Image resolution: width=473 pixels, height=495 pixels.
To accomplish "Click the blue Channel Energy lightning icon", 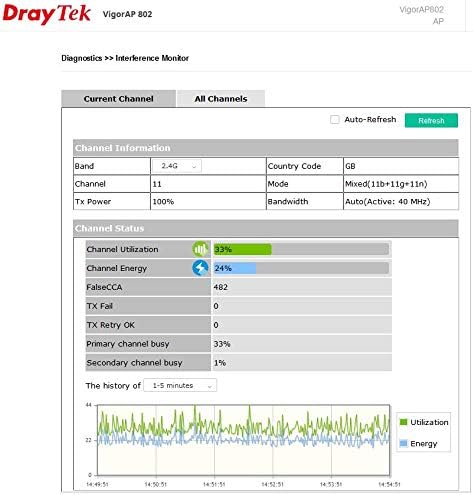I will pyautogui.click(x=200, y=268).
